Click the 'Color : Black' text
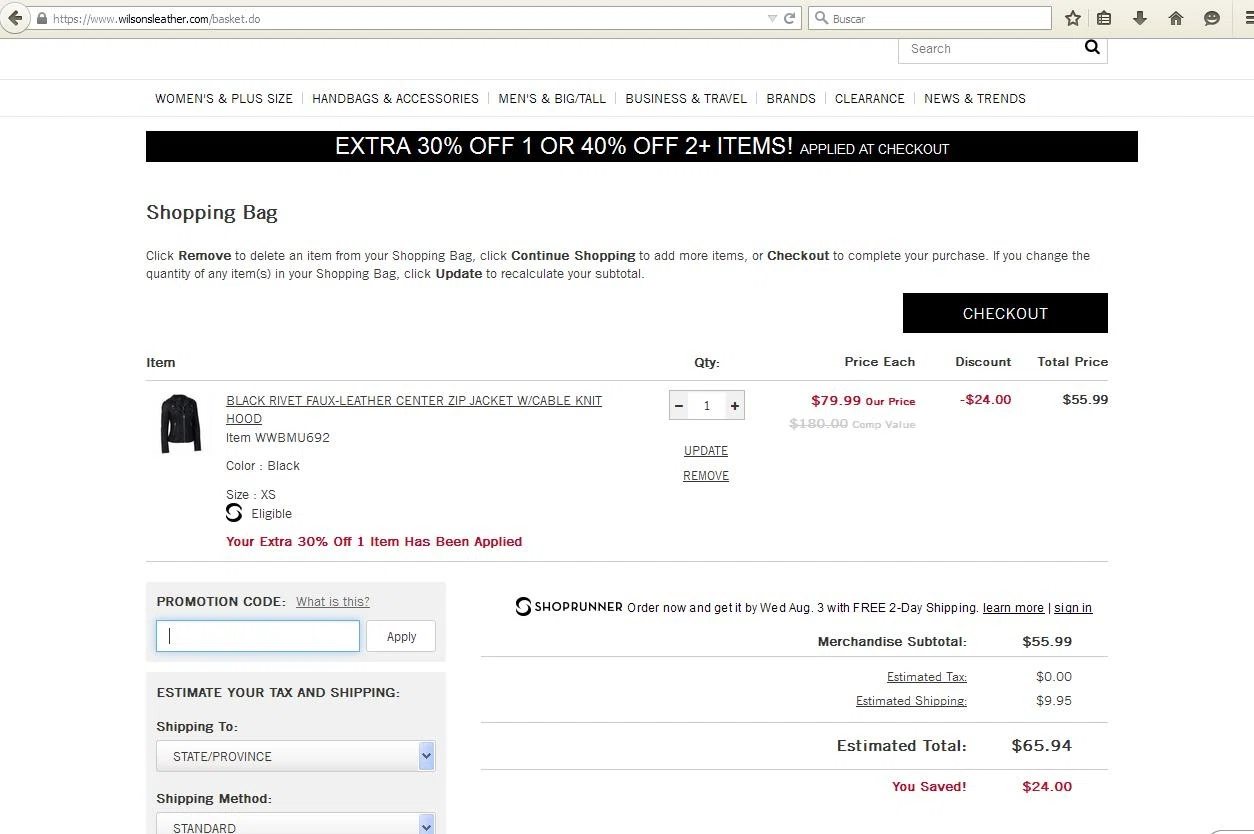The height and width of the screenshot is (834, 1254). (x=263, y=466)
